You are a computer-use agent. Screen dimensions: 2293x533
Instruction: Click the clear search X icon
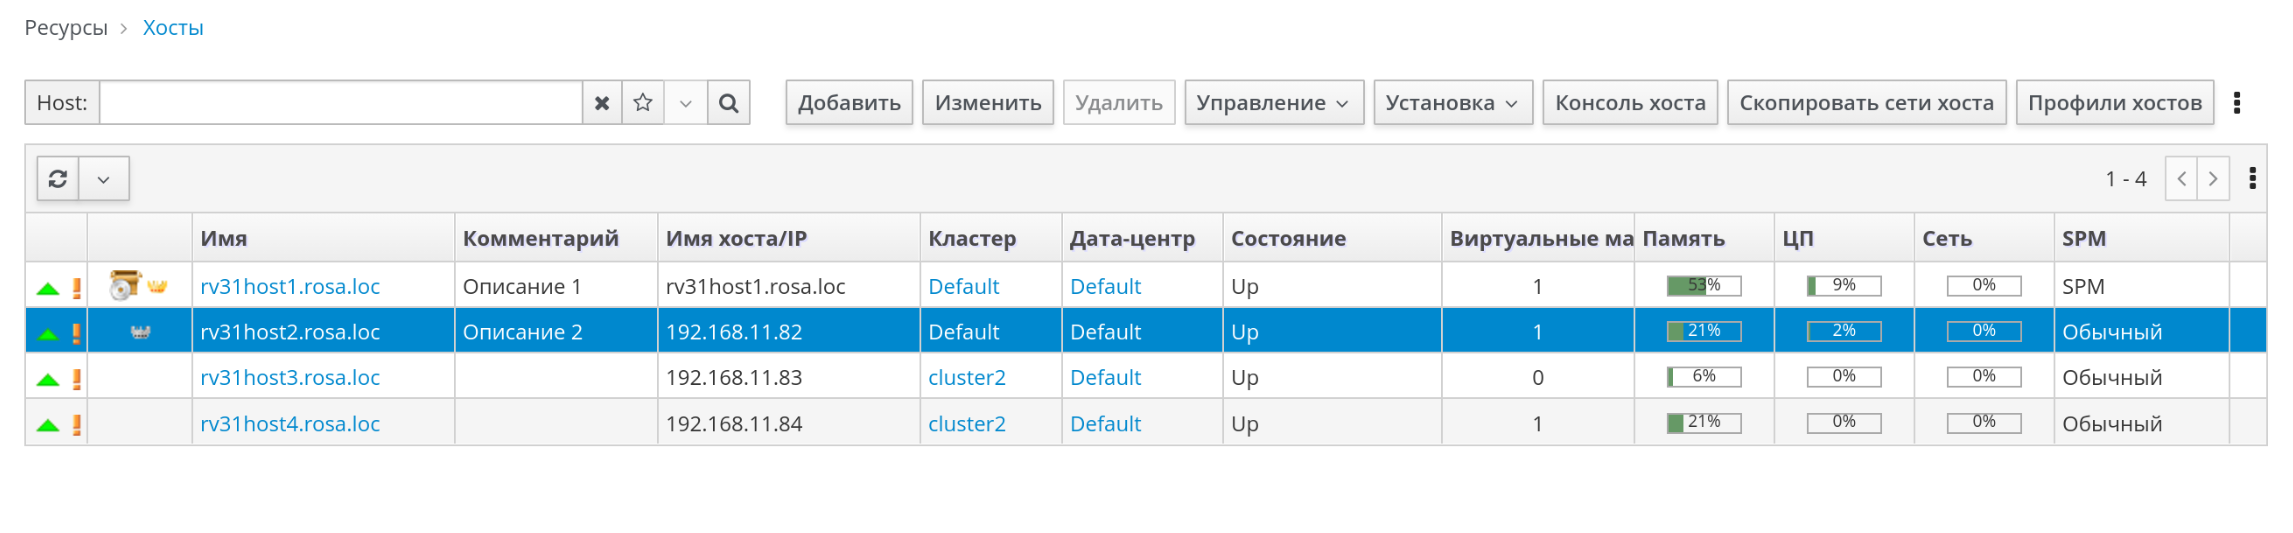click(601, 103)
